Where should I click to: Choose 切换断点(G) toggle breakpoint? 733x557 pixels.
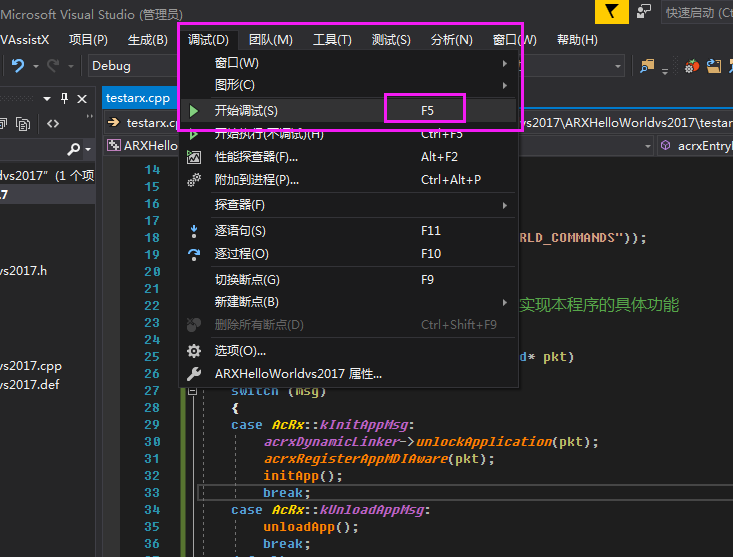pos(349,280)
